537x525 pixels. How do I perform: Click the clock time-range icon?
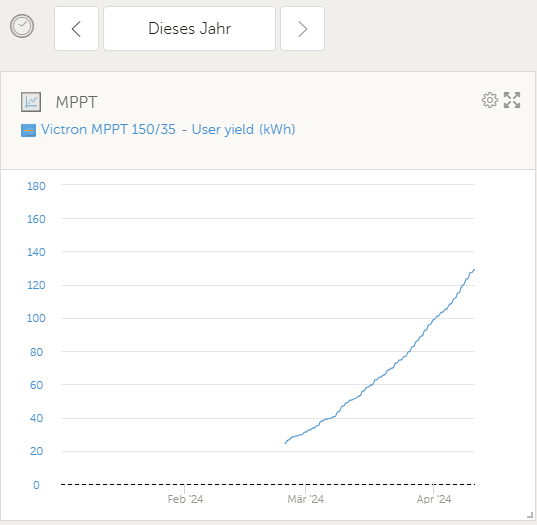point(22,26)
